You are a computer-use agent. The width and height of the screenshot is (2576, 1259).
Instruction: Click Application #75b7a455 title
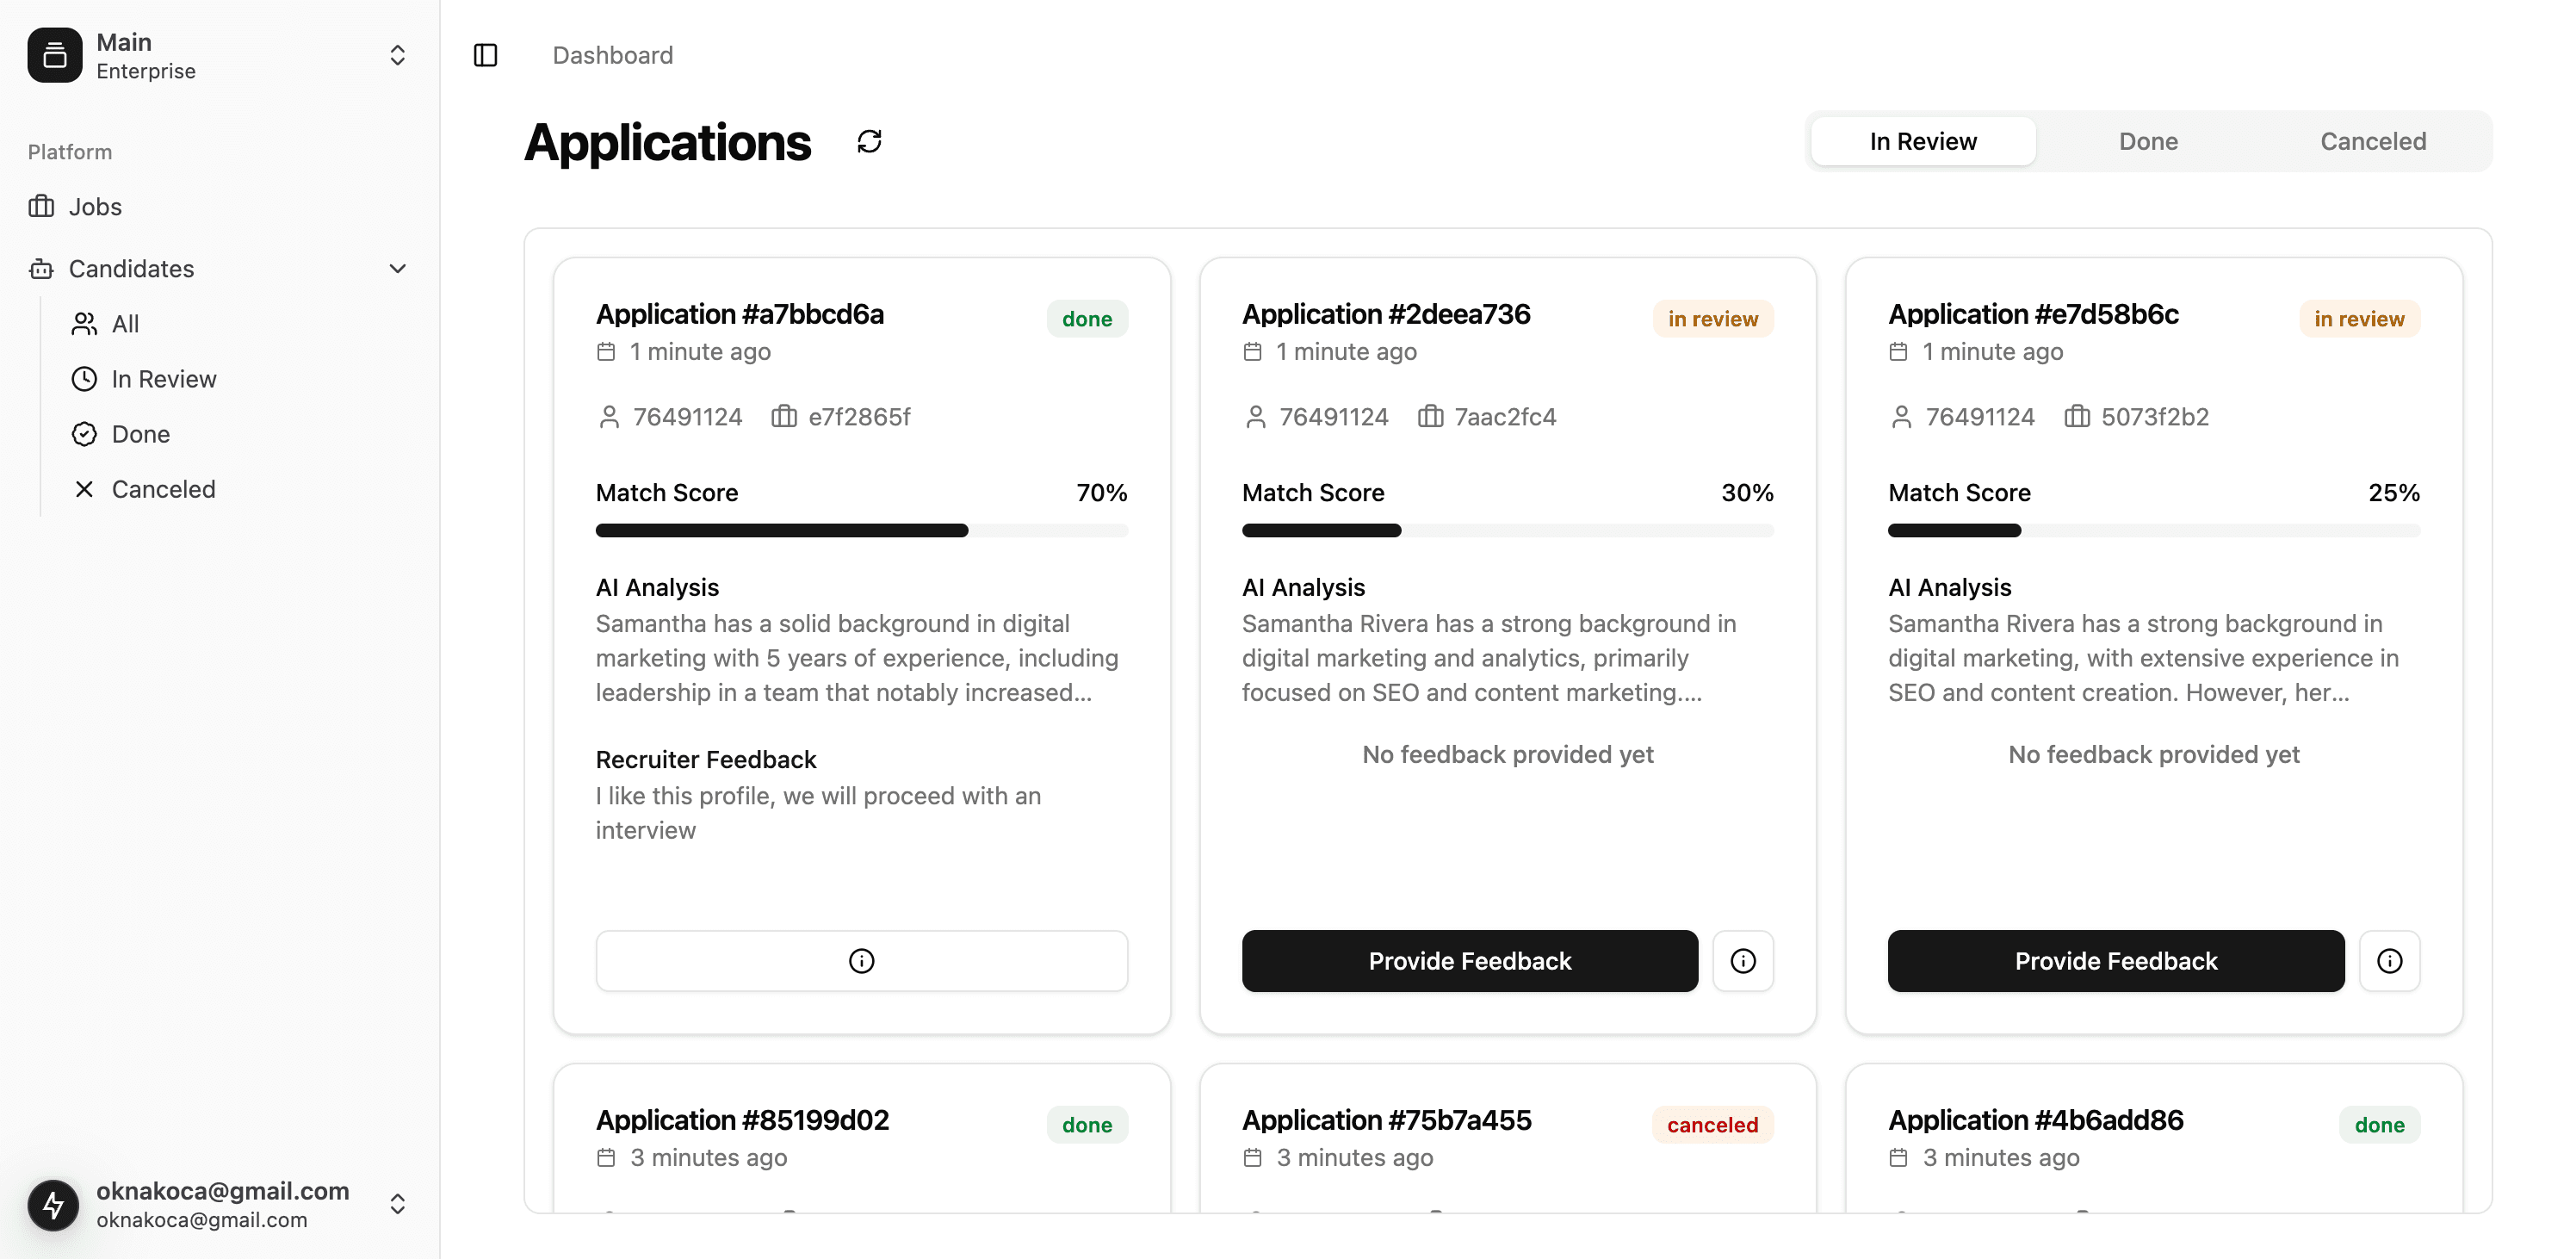click(1386, 1120)
